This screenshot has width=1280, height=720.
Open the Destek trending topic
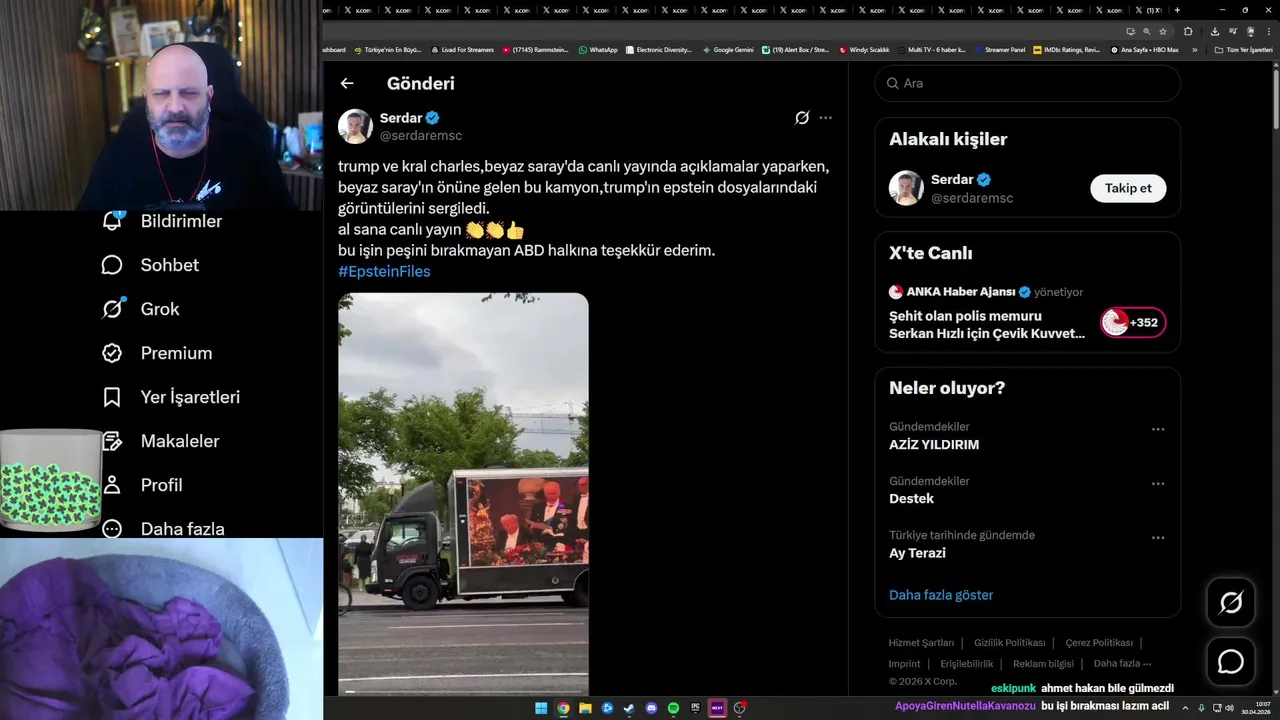(x=911, y=499)
